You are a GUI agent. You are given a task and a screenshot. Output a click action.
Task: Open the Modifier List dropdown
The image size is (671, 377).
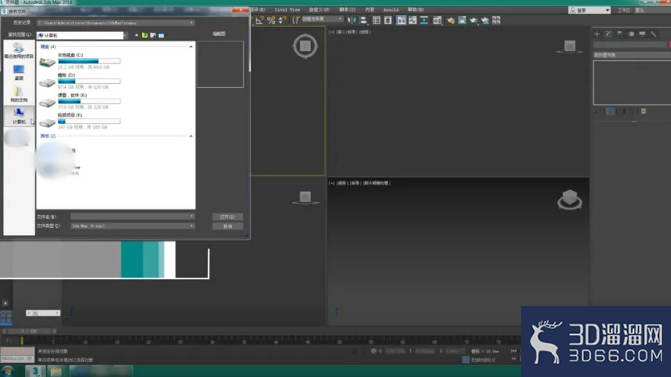[631, 55]
